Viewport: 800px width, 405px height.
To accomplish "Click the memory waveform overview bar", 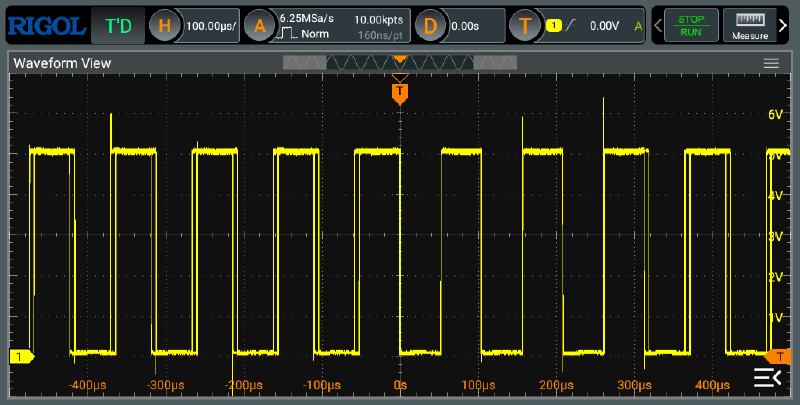I will point(400,63).
